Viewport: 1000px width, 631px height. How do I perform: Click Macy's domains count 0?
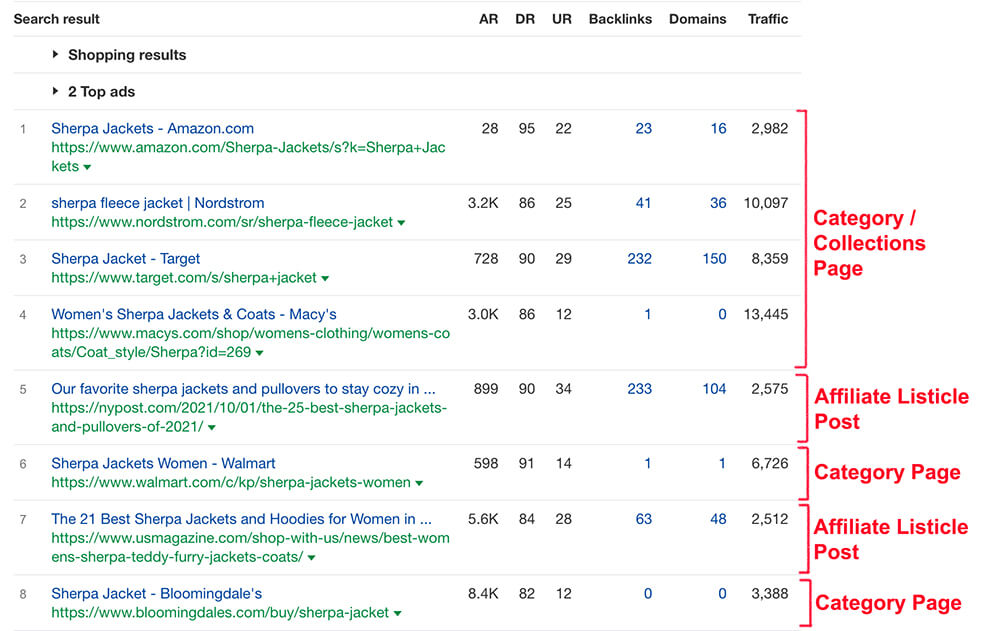click(x=722, y=314)
